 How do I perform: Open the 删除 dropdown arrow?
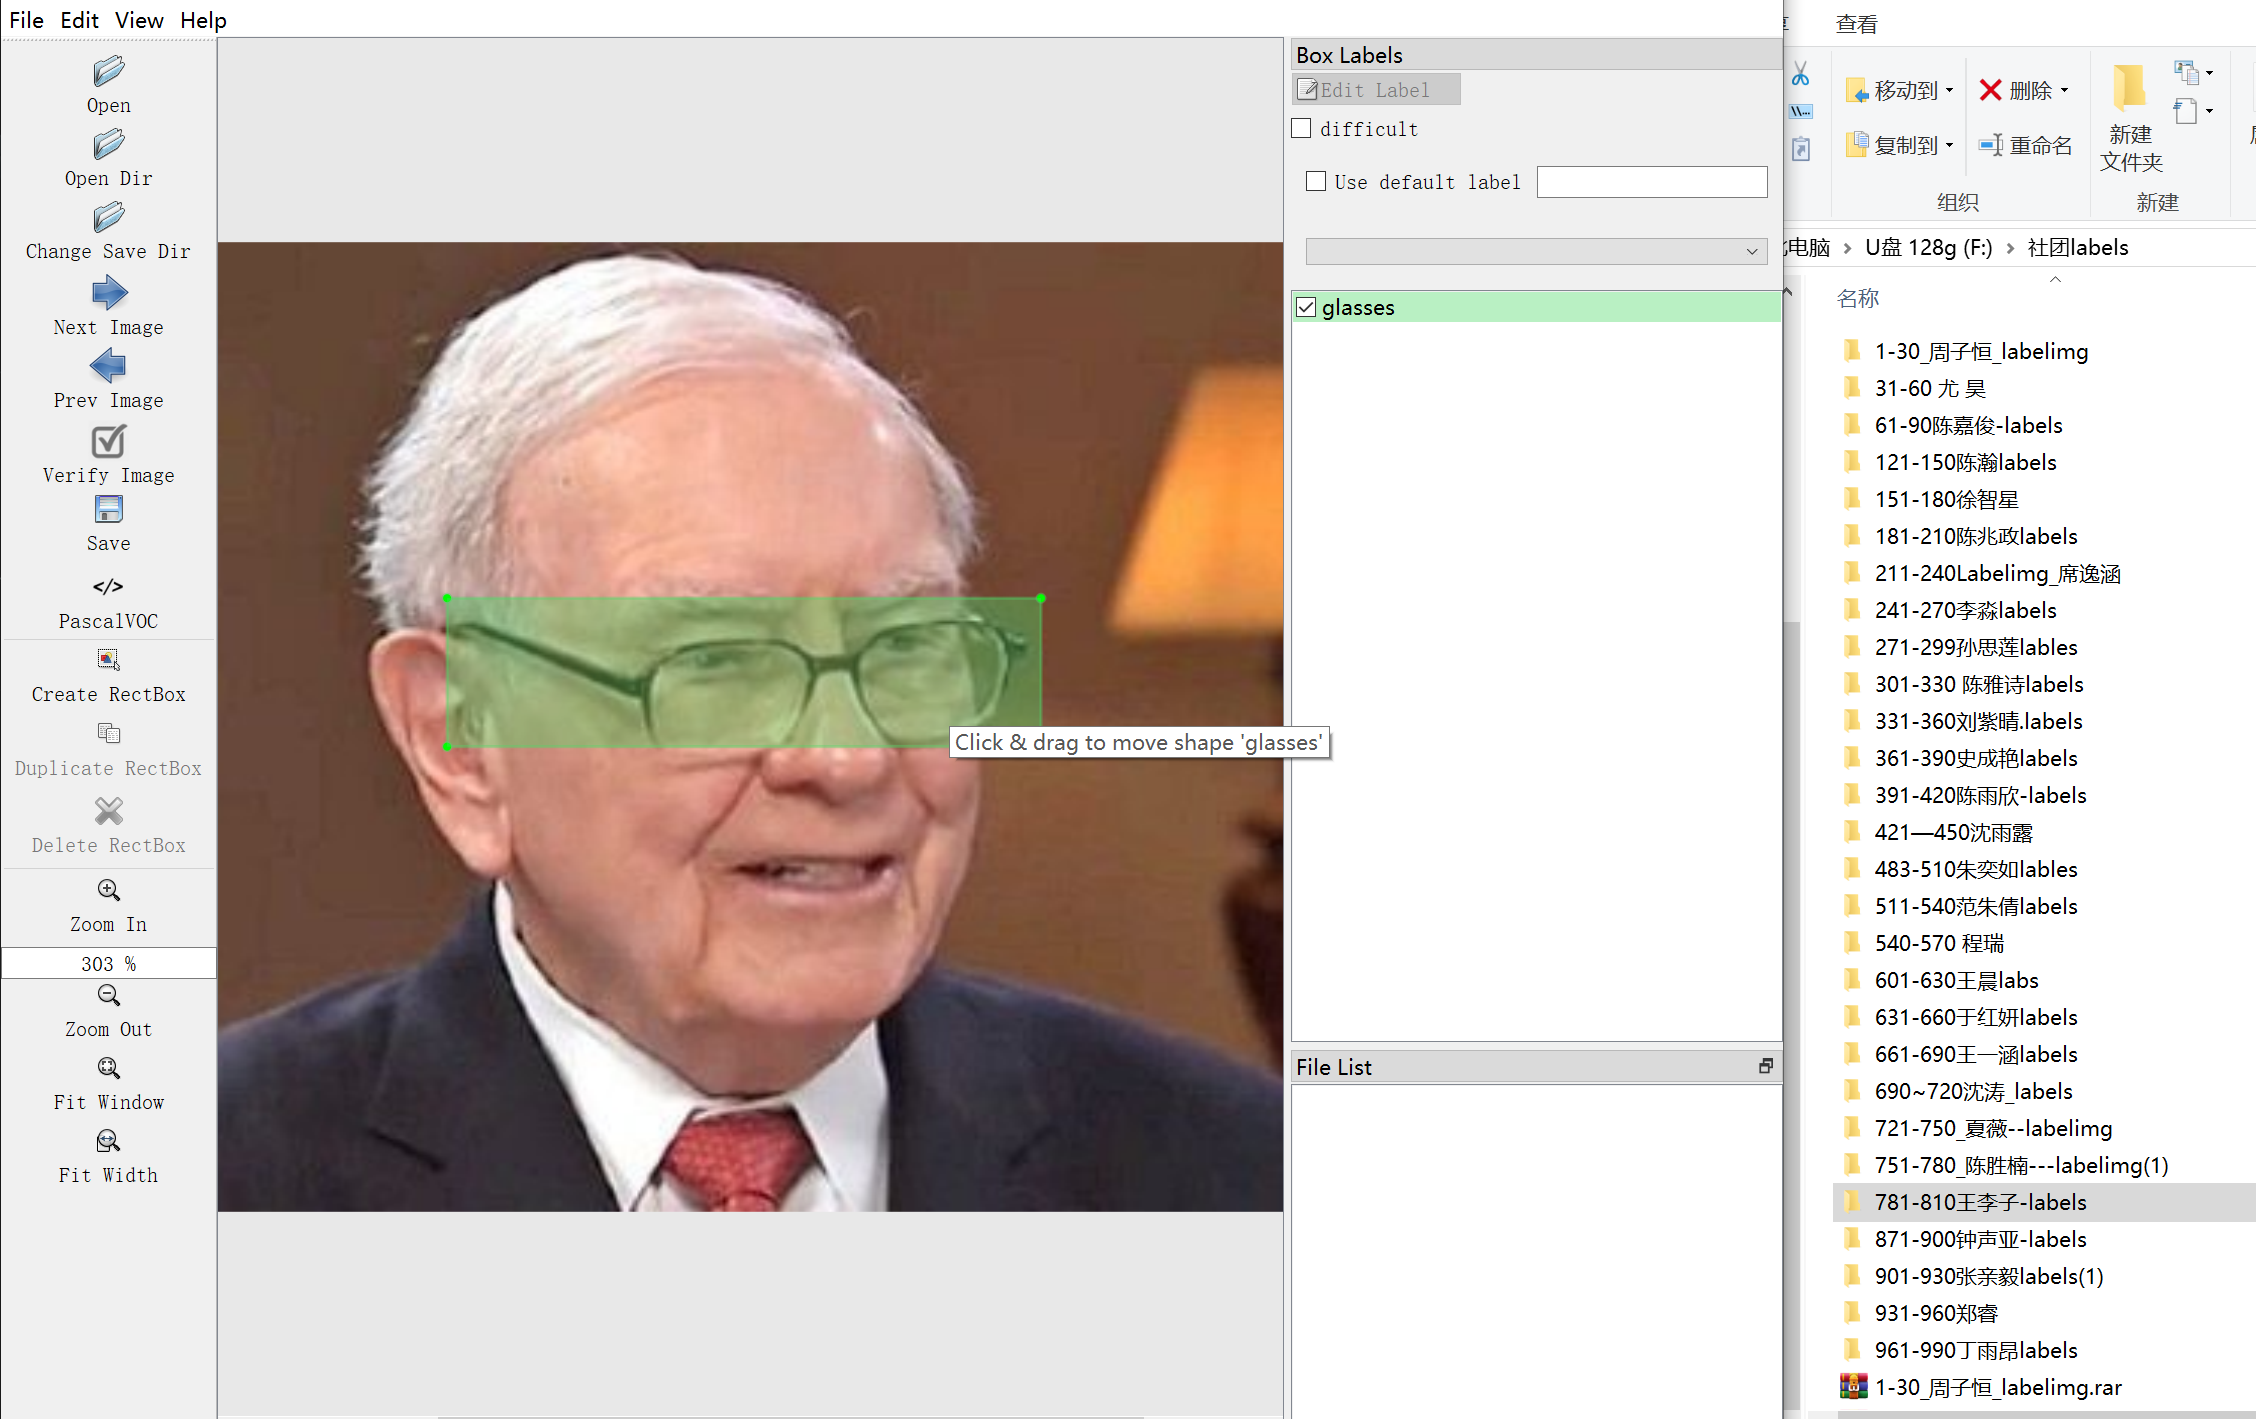tap(2064, 91)
